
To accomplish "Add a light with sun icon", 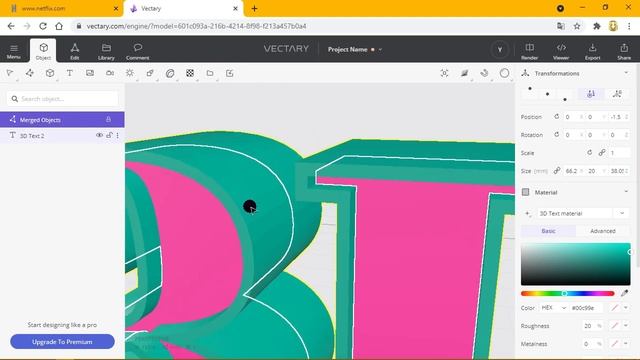I will tap(130, 73).
